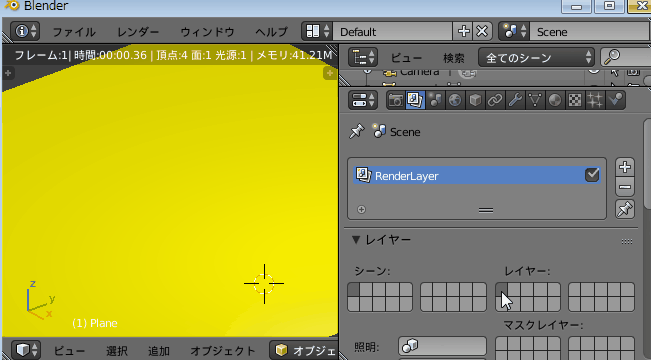Image resolution: width=651 pixels, height=360 pixels.
Task: Open the Modifiers tab wrench icon
Action: 515,100
